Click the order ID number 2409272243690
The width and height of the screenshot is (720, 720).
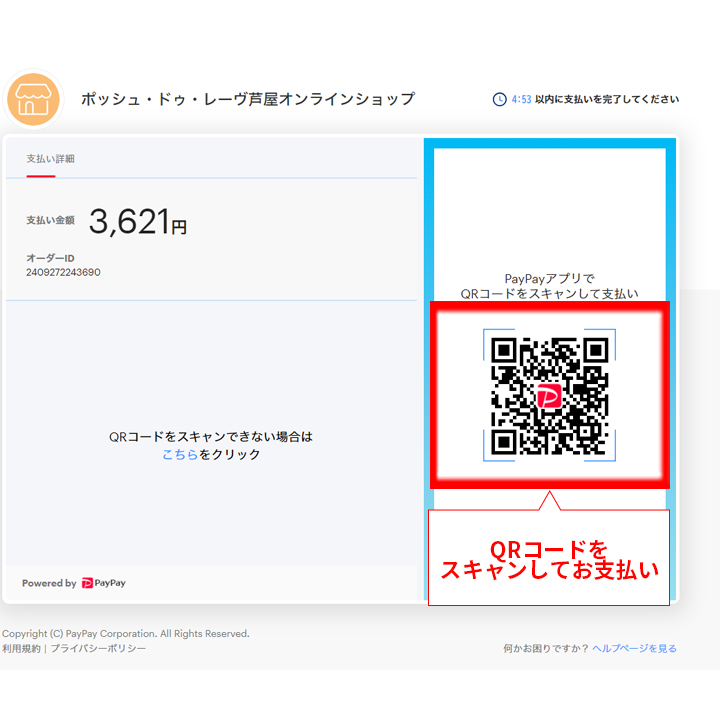pos(63,272)
